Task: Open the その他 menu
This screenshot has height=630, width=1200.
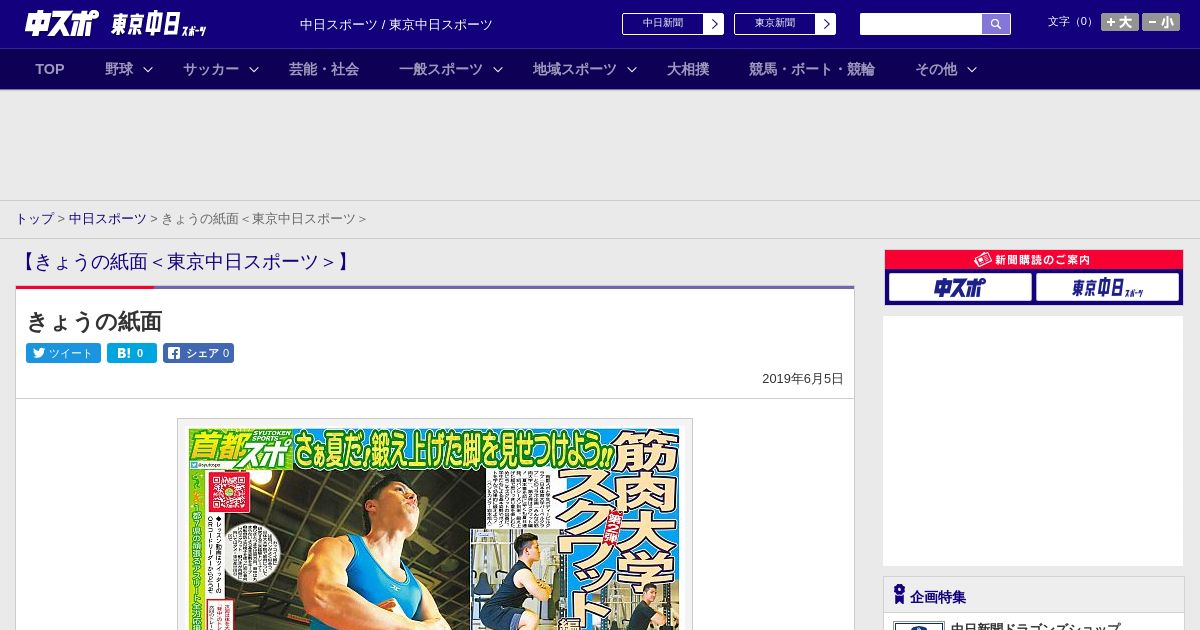Action: 936,69
